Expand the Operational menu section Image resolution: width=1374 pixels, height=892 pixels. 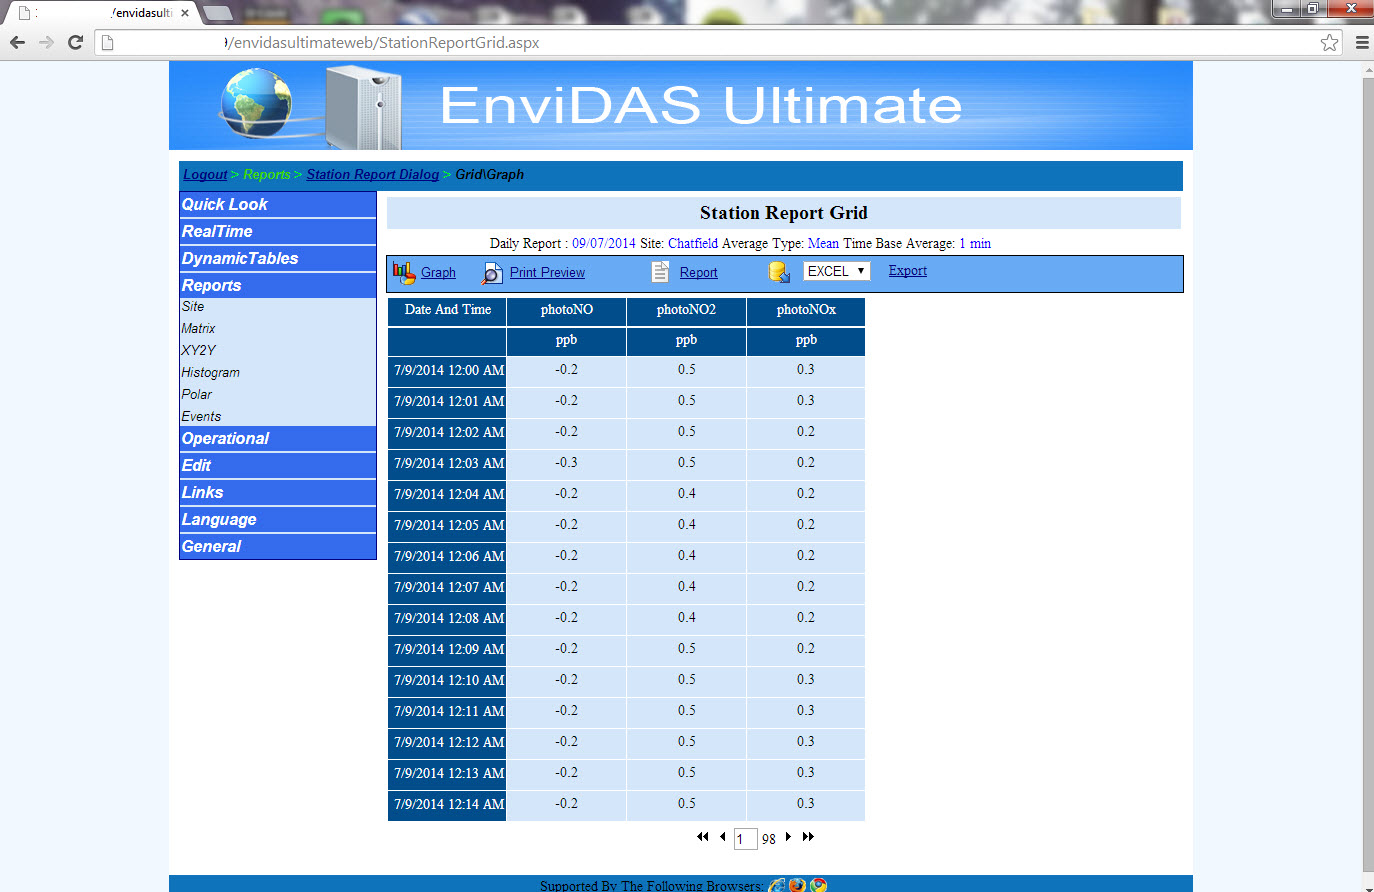(x=226, y=438)
